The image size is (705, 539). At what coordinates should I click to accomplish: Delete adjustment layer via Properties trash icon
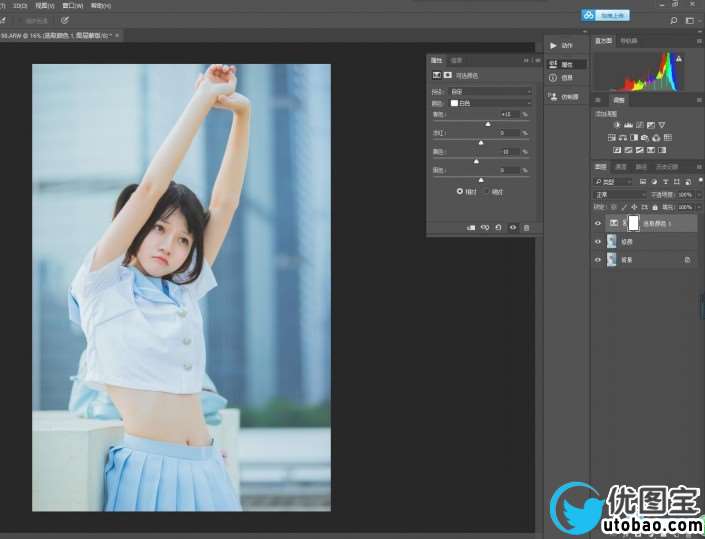click(527, 228)
